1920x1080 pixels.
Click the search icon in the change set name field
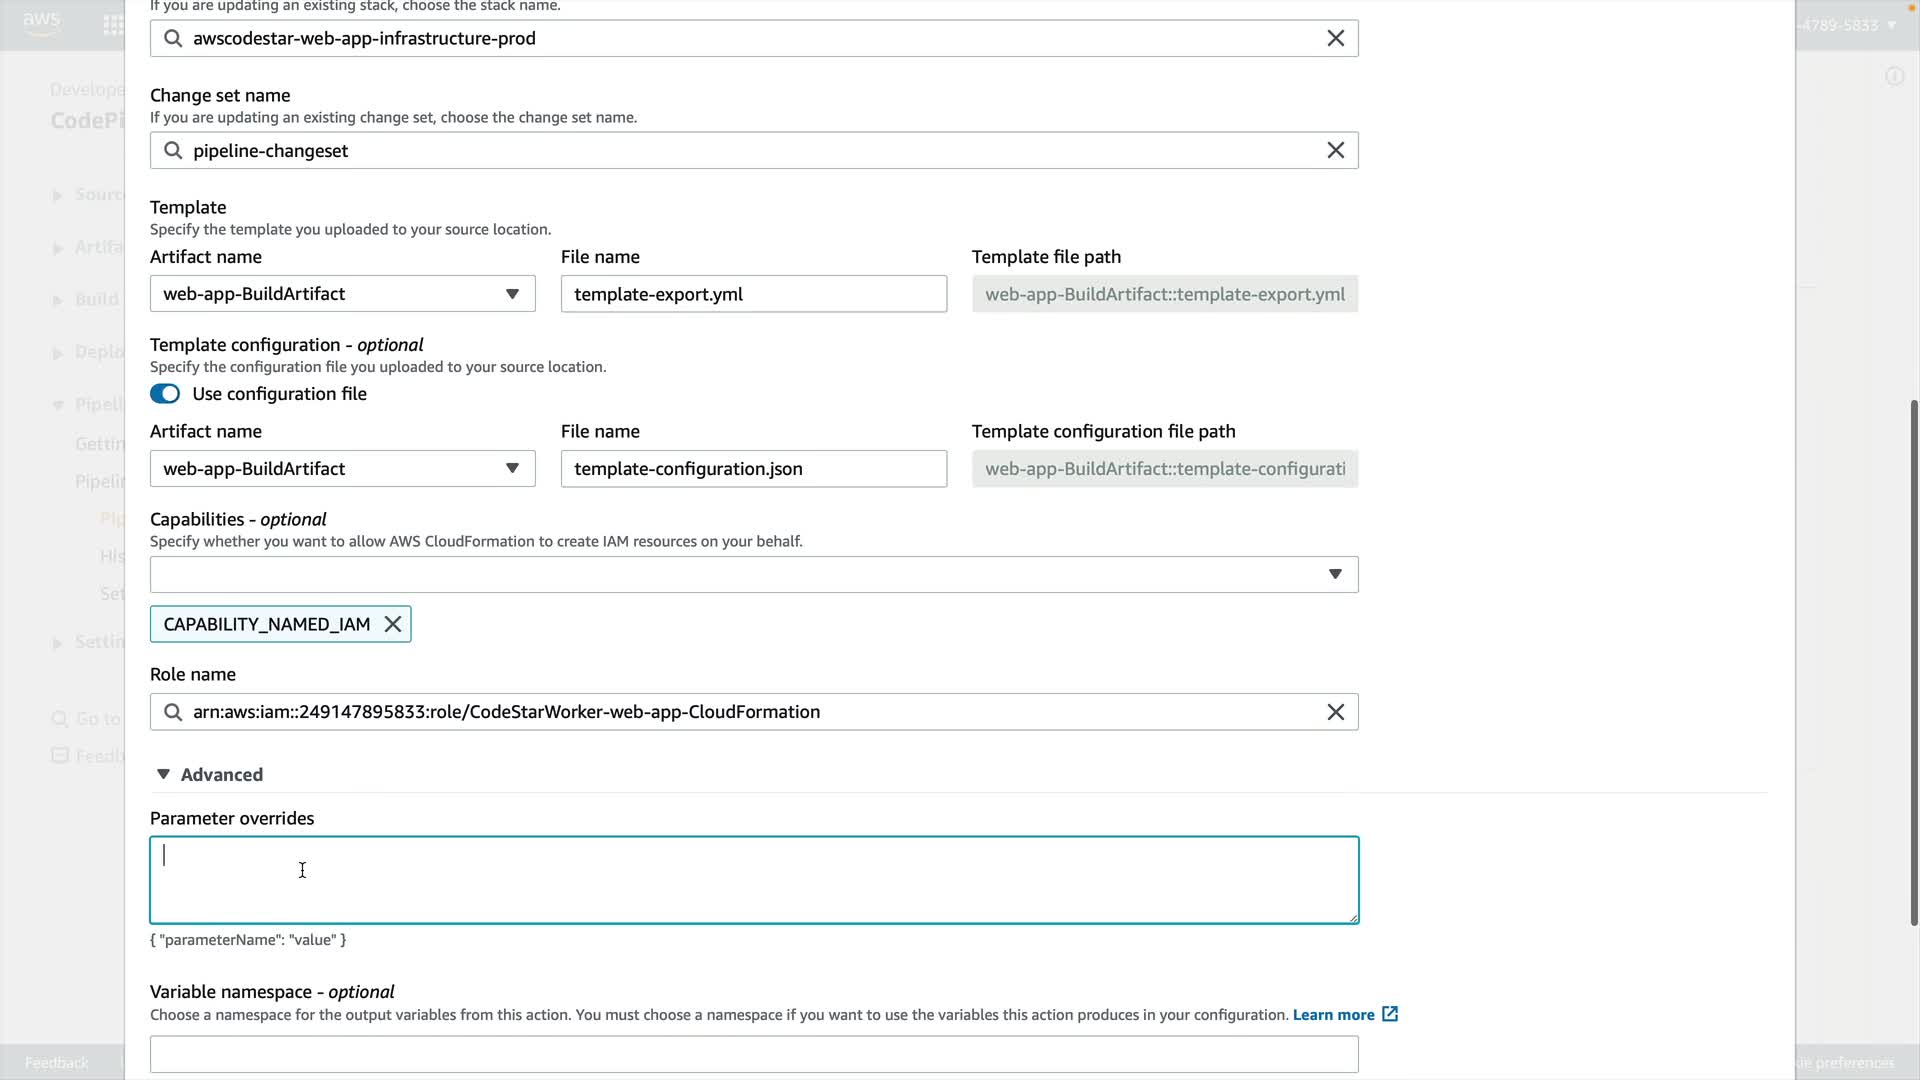pos(173,150)
